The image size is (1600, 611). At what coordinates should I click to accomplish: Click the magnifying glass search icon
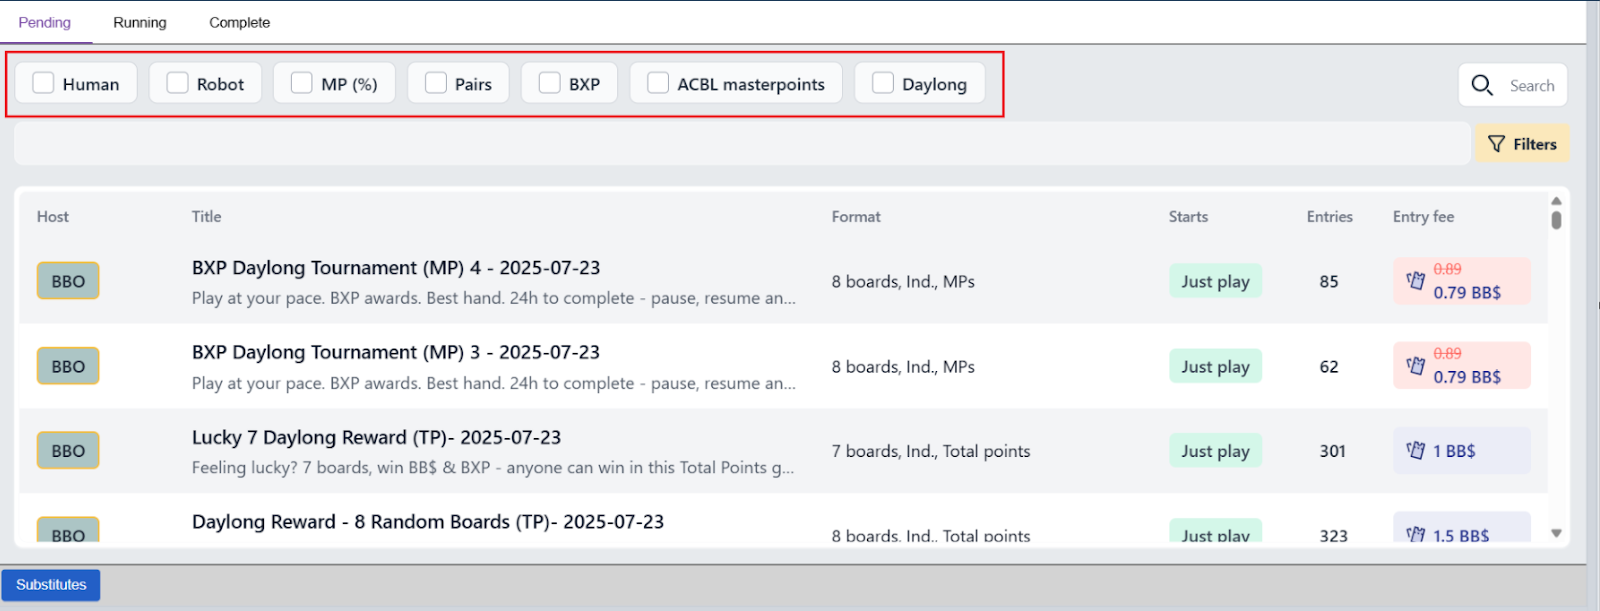[x=1482, y=85]
